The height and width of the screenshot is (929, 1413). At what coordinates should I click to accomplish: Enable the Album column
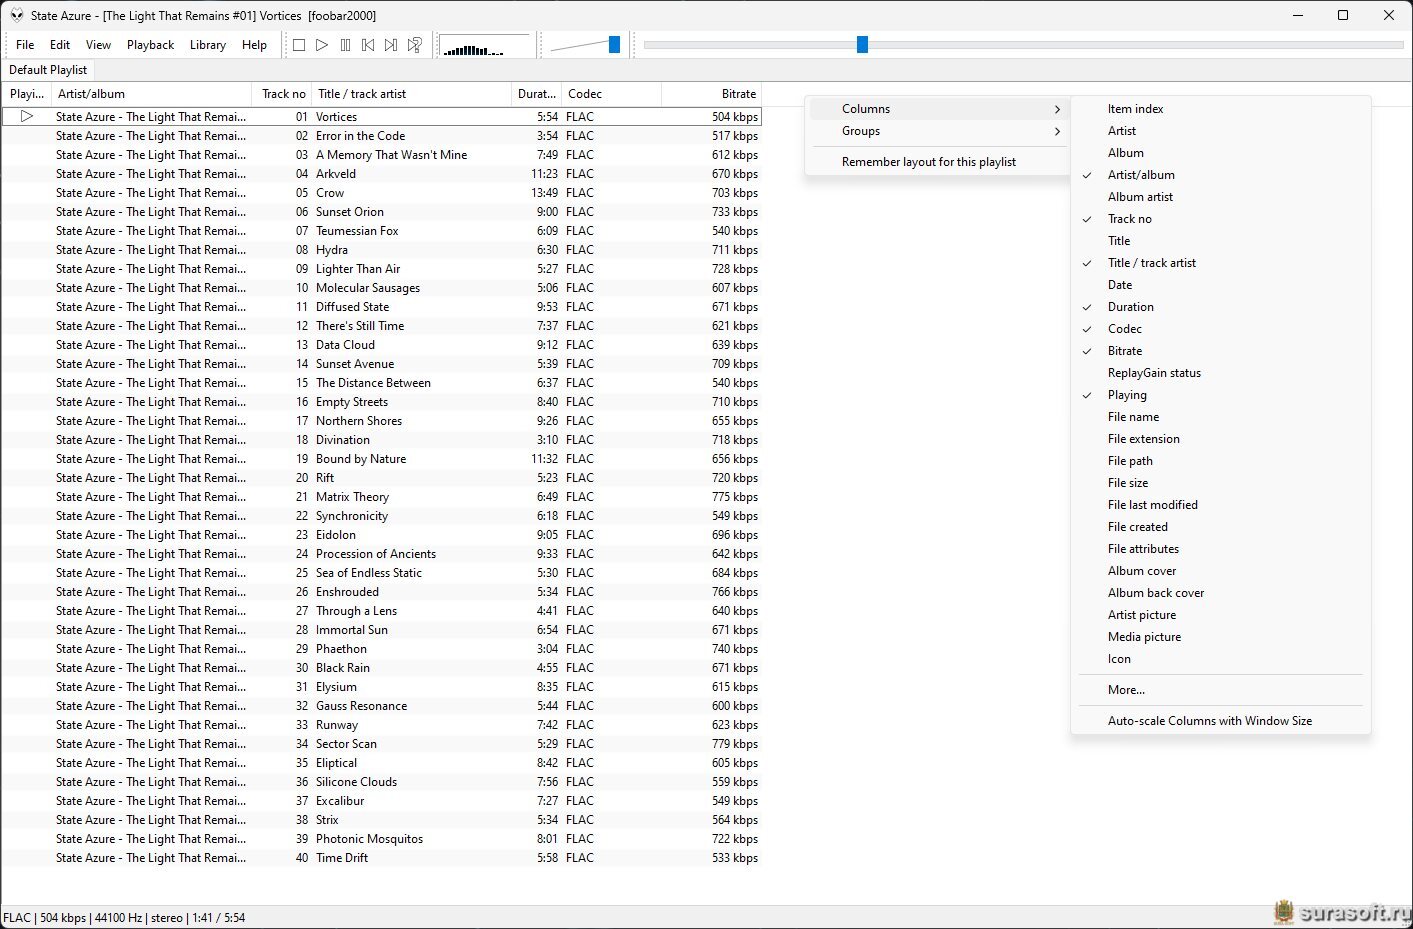[x=1220, y=153]
